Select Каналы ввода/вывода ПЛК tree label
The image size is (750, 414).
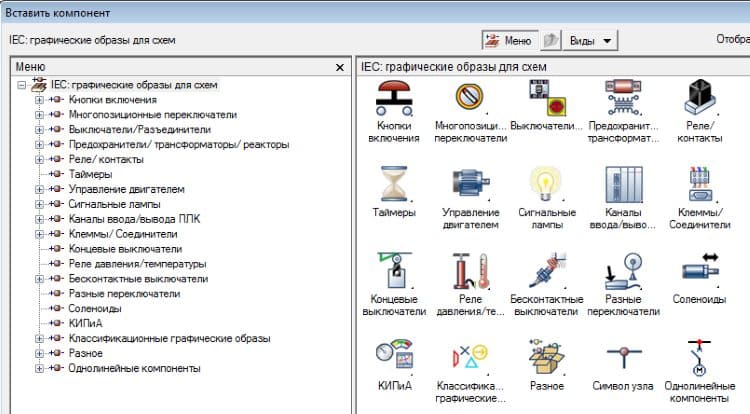click(134, 219)
